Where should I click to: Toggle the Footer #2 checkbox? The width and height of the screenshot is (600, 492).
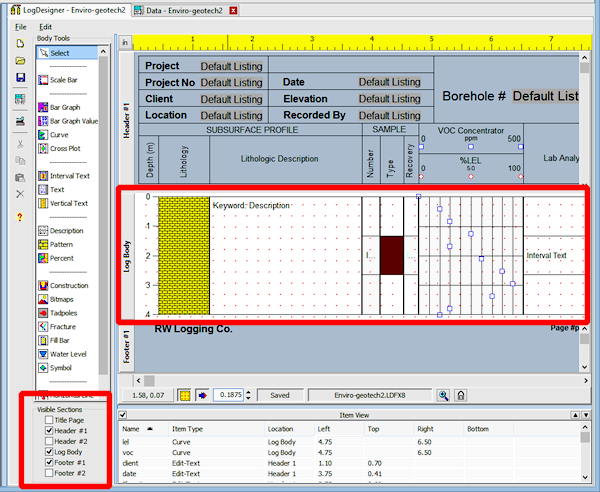click(x=47, y=473)
